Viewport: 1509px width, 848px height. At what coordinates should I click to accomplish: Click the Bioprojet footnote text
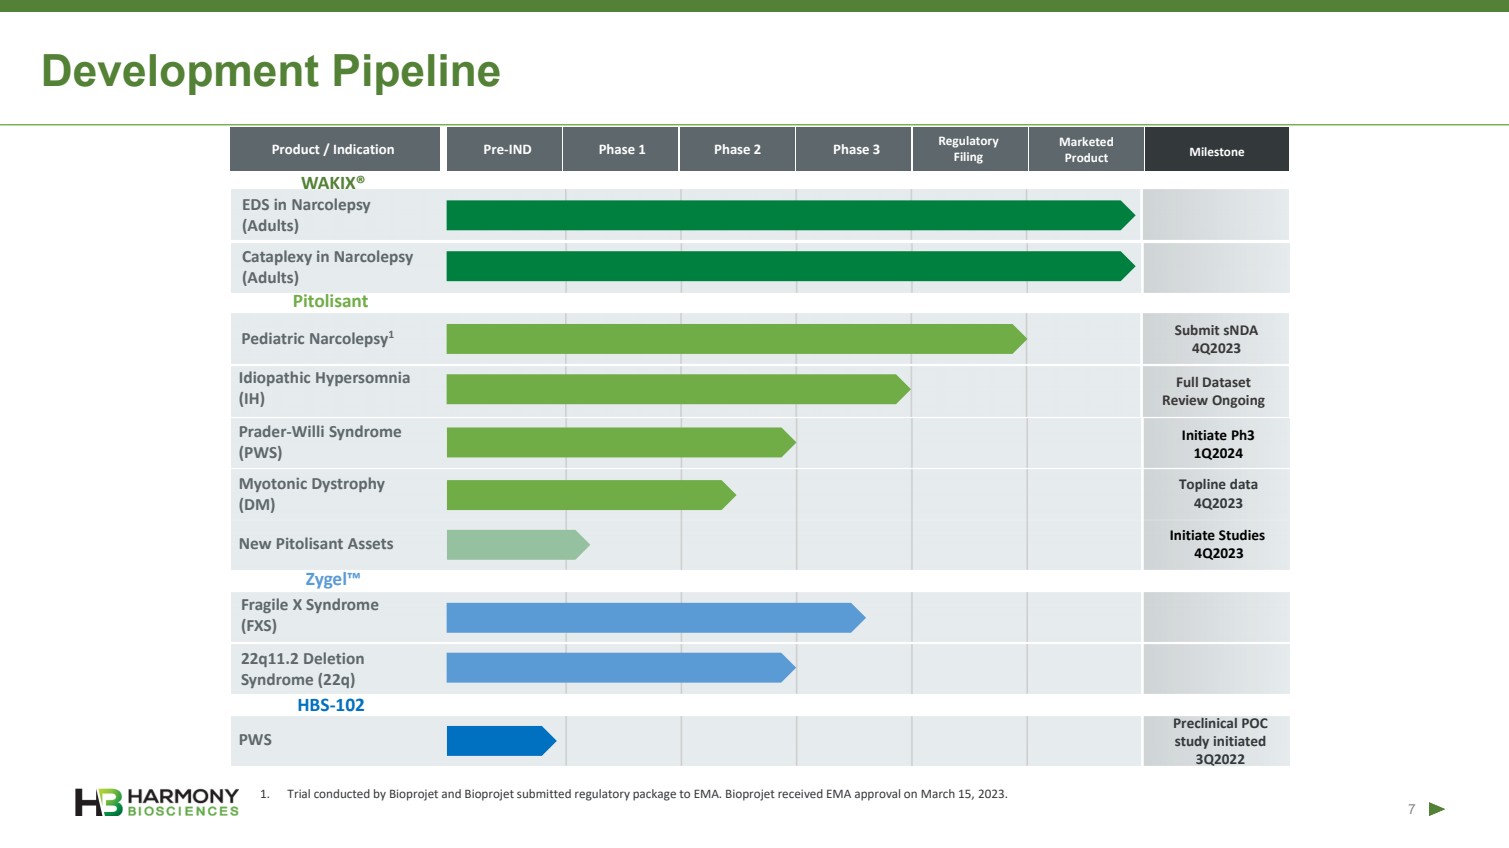pyautogui.click(x=647, y=794)
